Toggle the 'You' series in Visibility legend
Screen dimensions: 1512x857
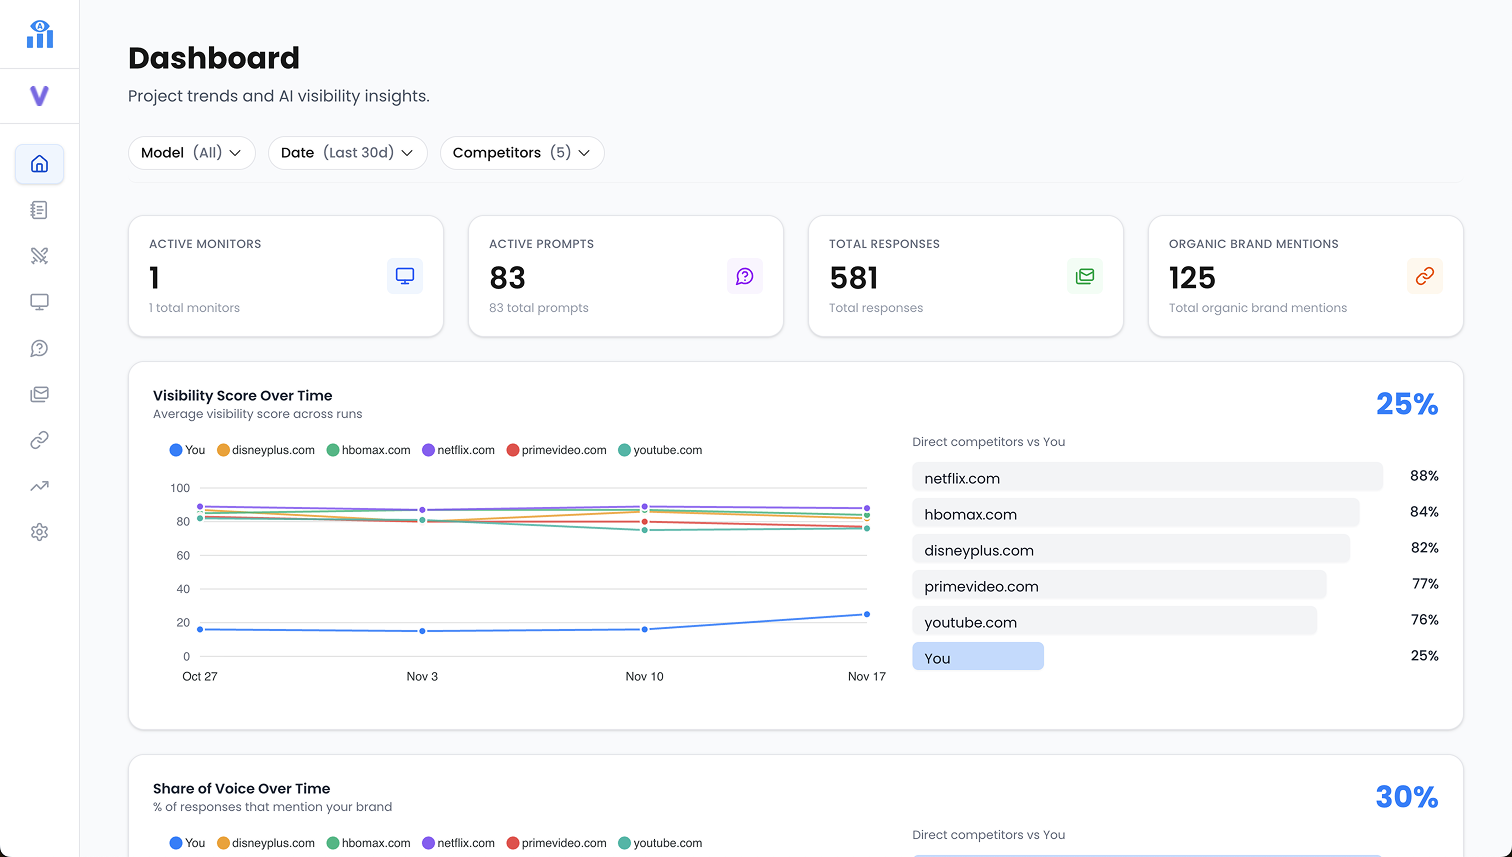point(187,450)
